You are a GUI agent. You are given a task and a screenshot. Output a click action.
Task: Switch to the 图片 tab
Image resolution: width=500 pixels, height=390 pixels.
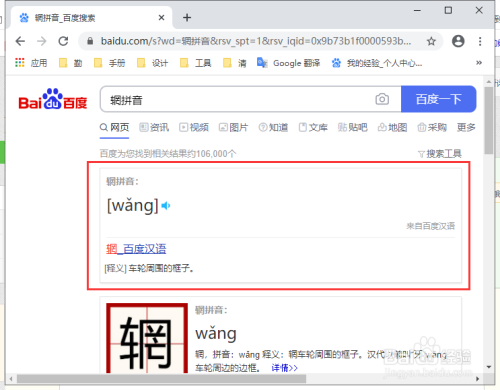pos(233,127)
